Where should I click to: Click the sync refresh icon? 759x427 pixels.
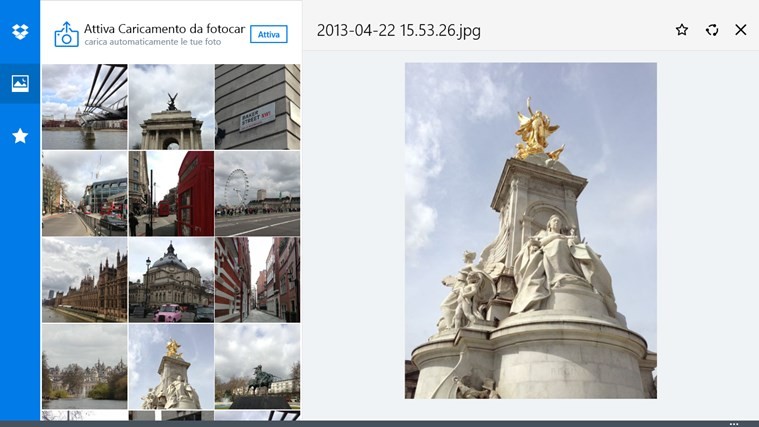(712, 30)
